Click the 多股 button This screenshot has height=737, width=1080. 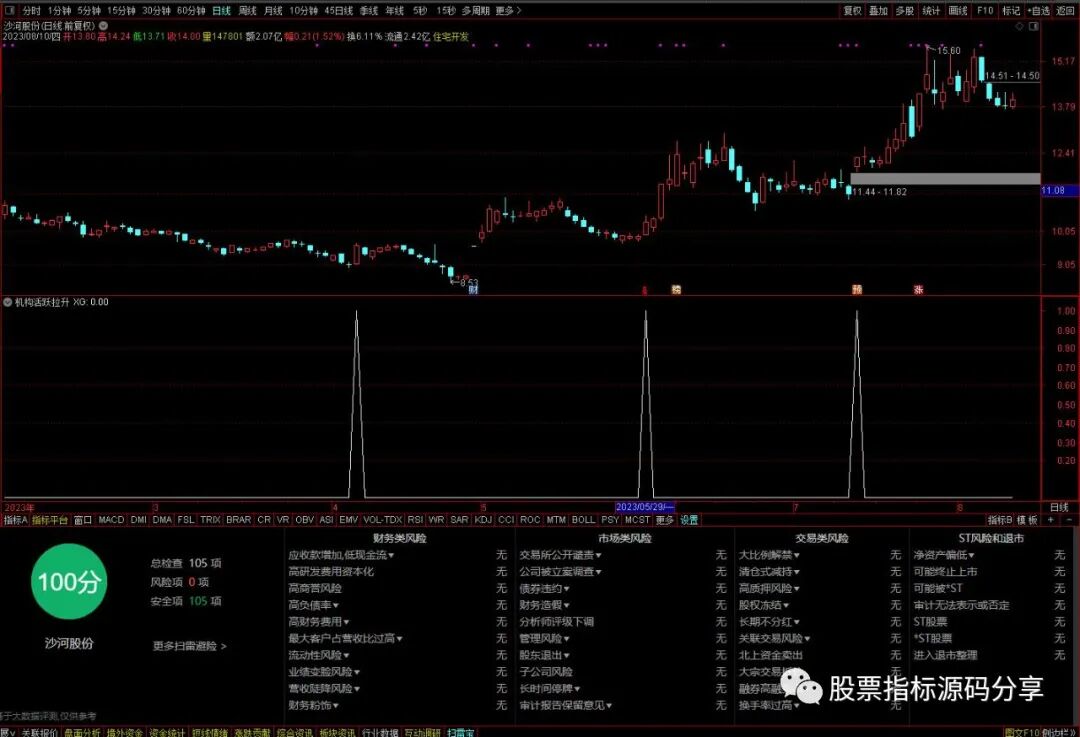[x=904, y=10]
